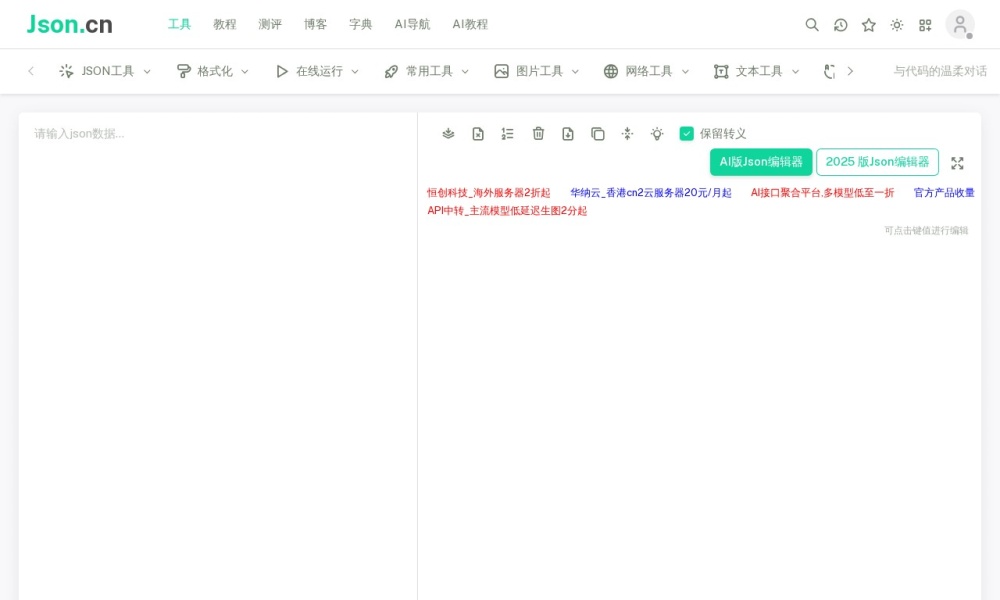Open the AI导航 nav item
1000x600 pixels.
pyautogui.click(x=412, y=24)
